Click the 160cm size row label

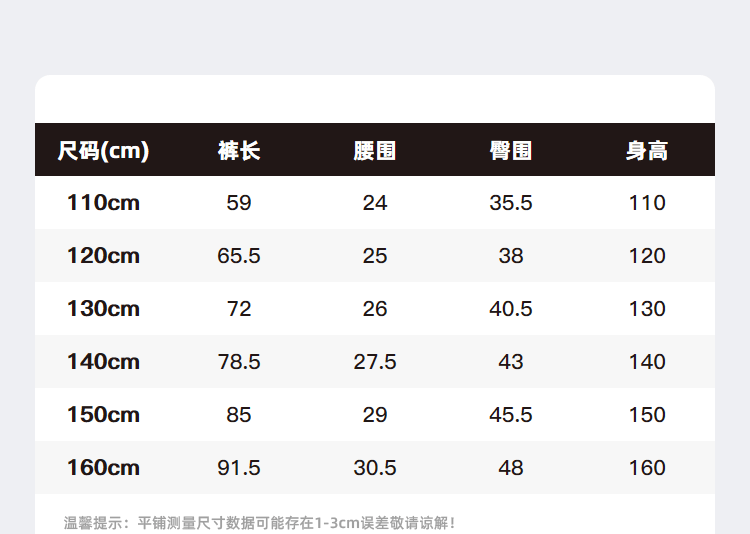click(x=103, y=468)
